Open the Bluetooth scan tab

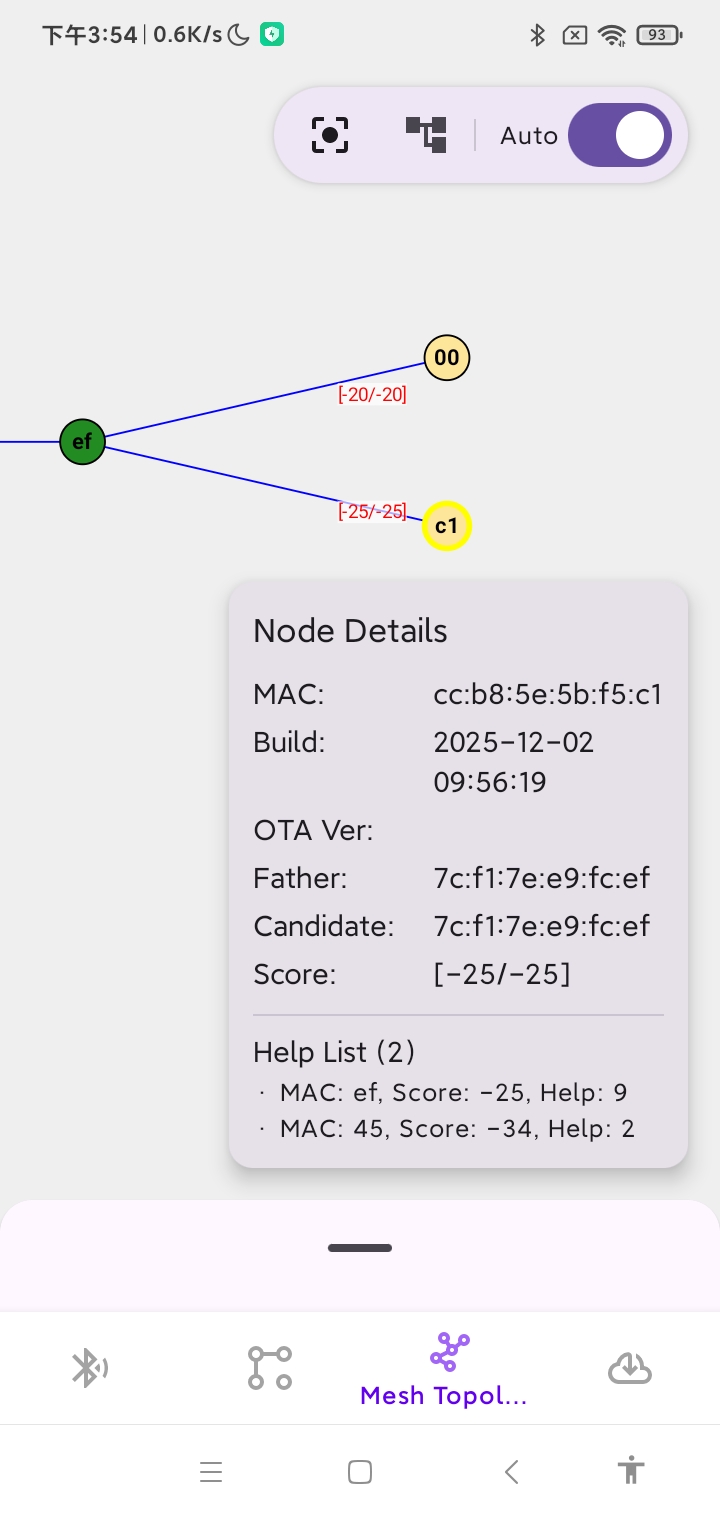click(x=89, y=1368)
